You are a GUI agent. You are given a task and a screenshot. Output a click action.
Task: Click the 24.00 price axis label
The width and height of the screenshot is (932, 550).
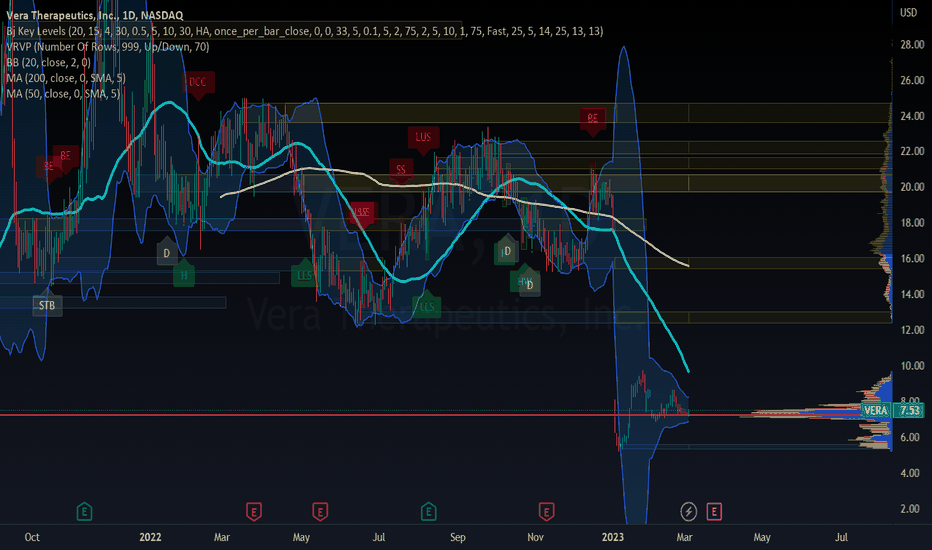[912, 116]
